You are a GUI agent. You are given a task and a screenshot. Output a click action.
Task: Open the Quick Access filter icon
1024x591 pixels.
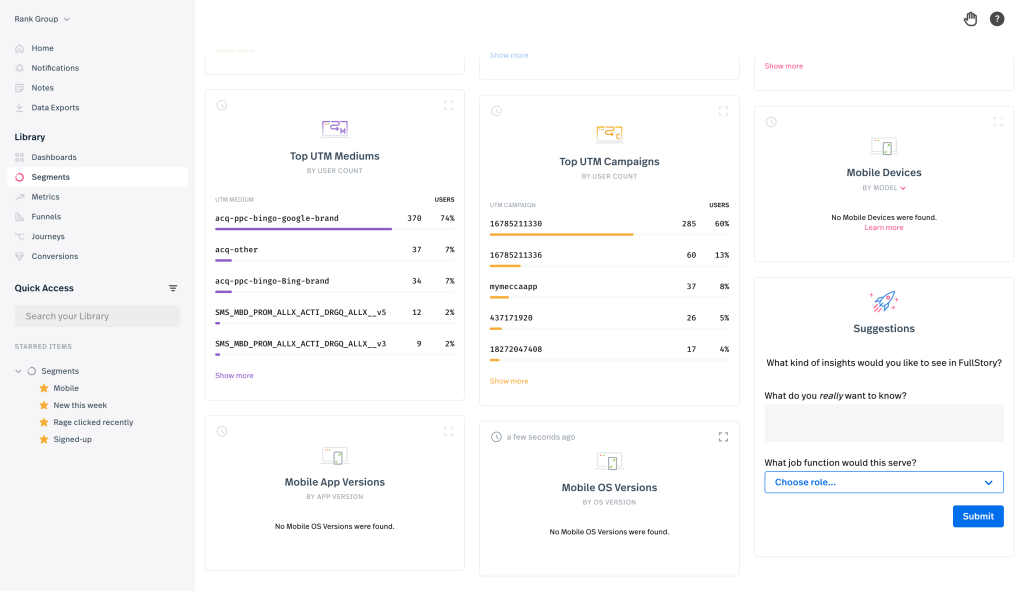coord(173,288)
